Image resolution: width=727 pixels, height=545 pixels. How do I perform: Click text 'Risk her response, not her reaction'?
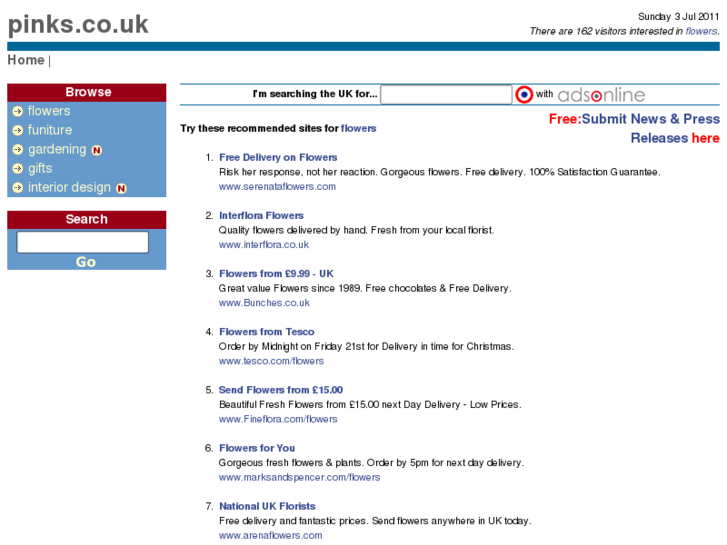click(297, 172)
